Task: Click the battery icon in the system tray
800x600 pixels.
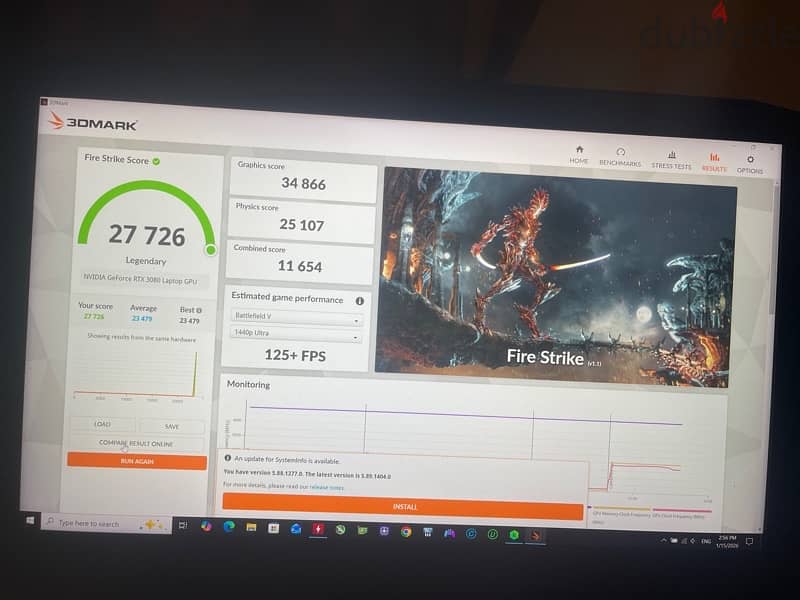Action: click(674, 540)
